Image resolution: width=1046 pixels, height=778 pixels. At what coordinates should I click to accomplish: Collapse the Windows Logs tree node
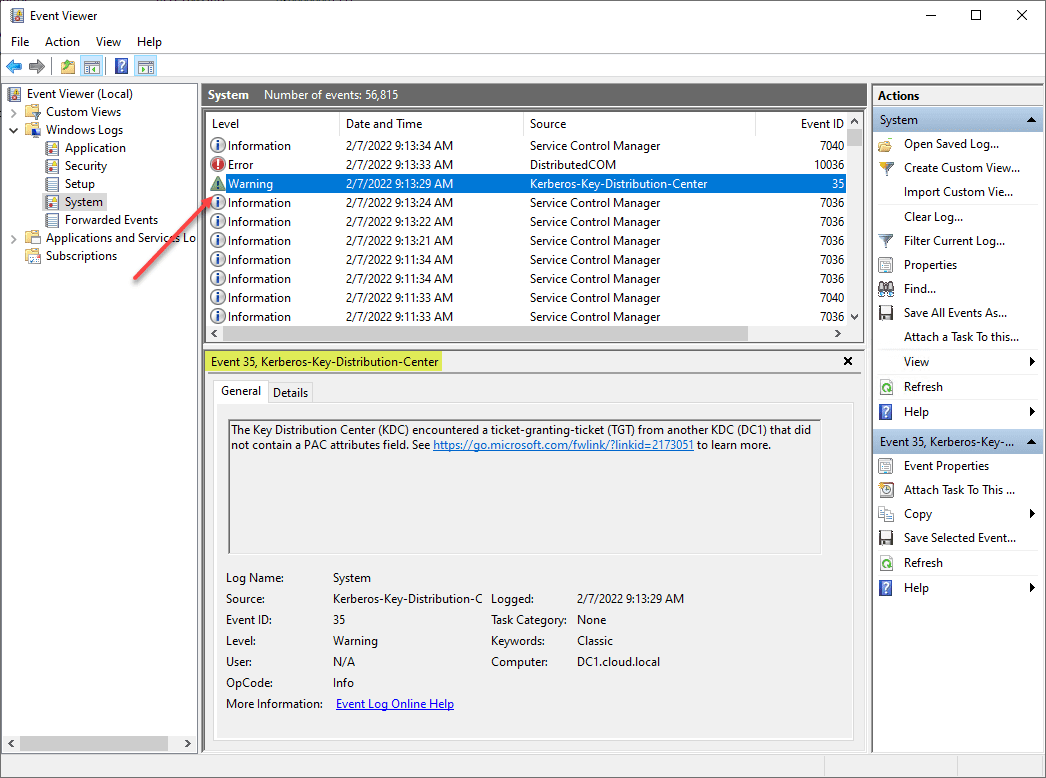point(14,130)
